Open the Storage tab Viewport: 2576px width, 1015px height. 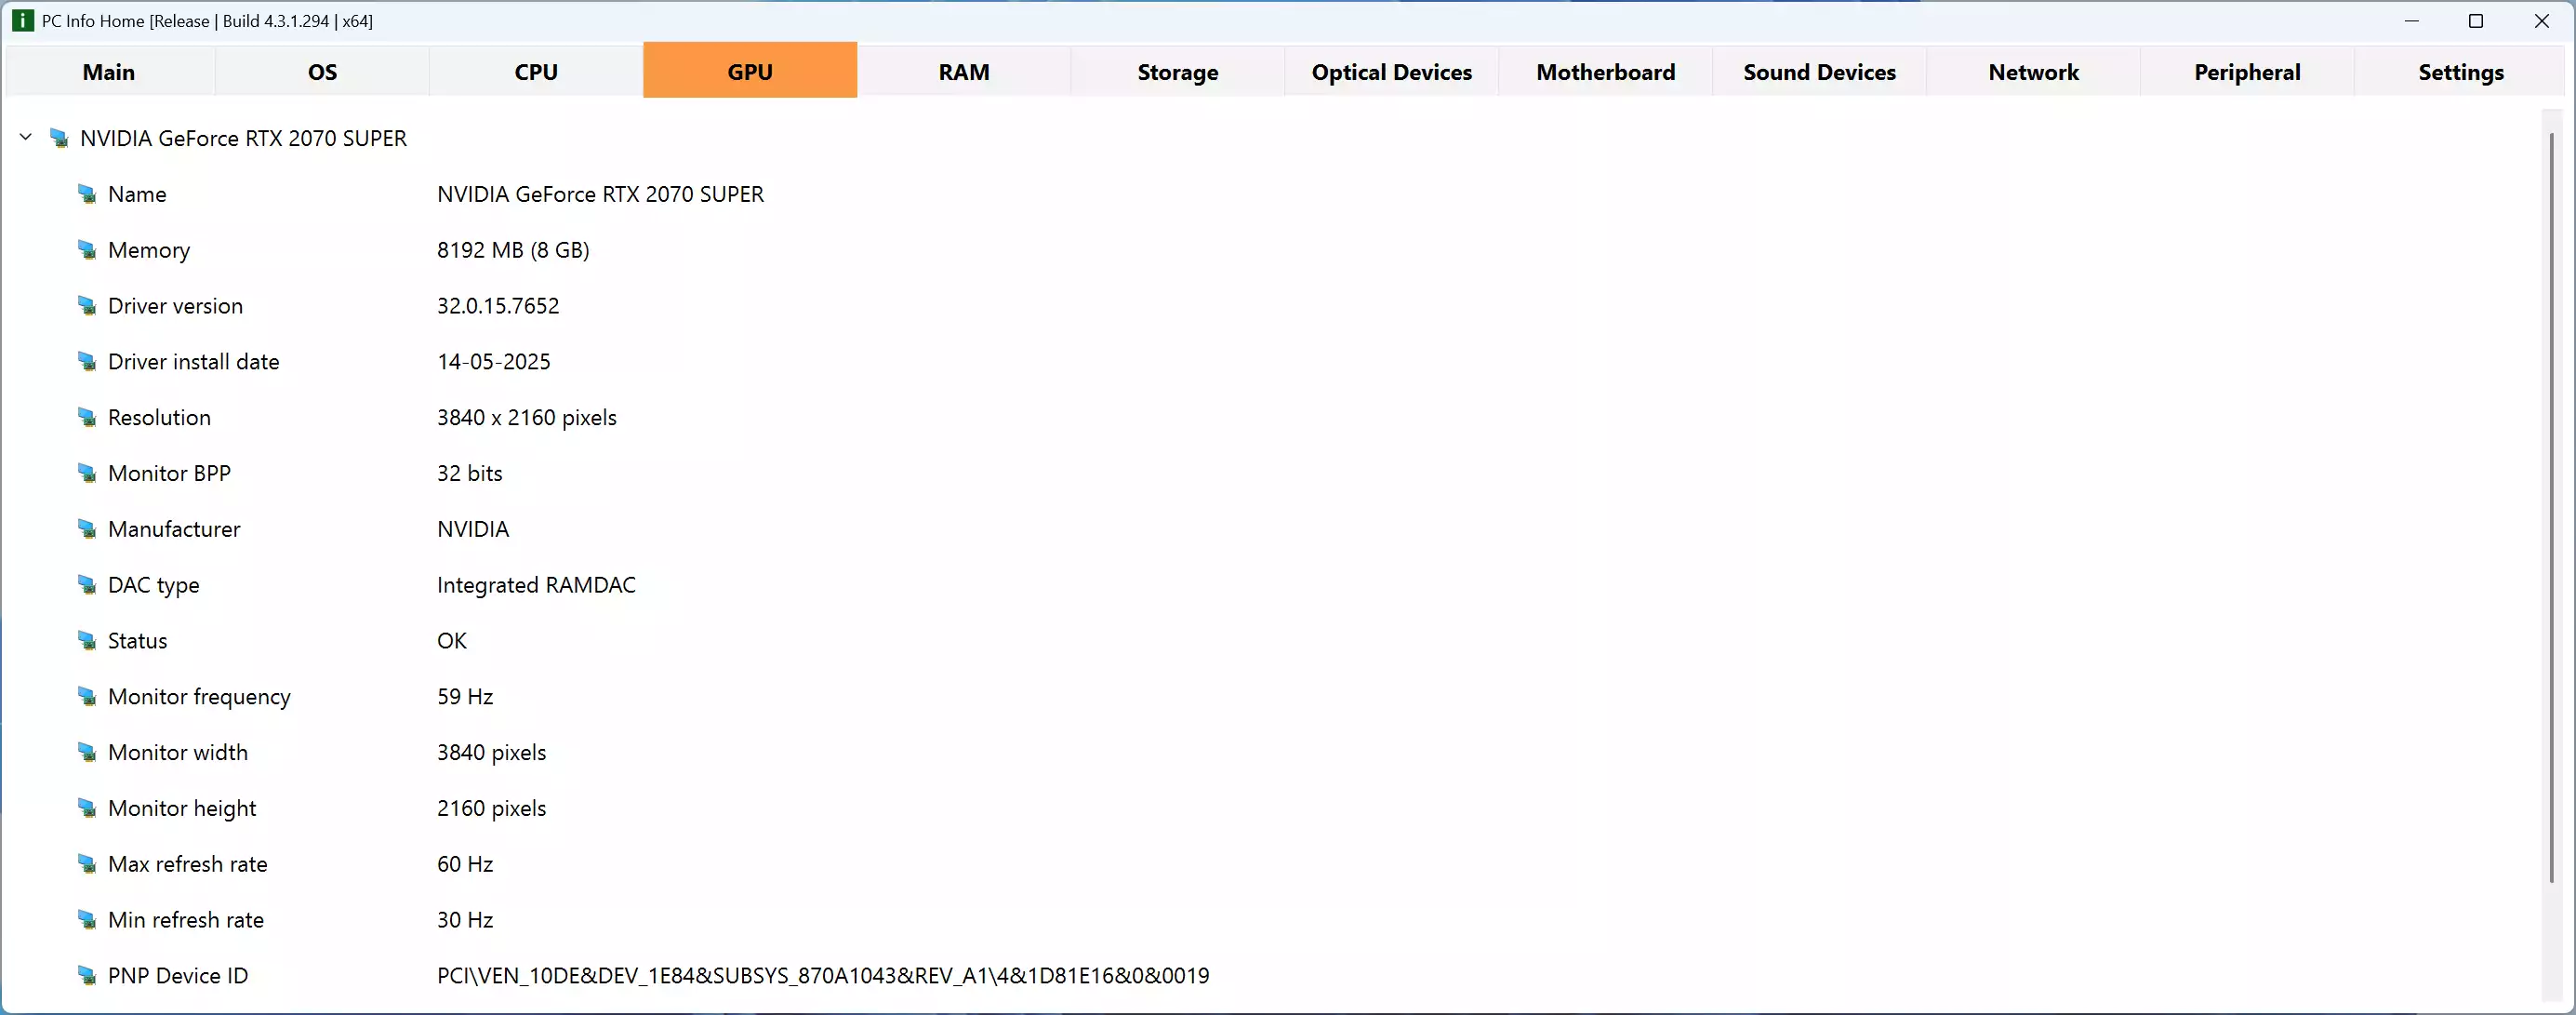point(1178,72)
